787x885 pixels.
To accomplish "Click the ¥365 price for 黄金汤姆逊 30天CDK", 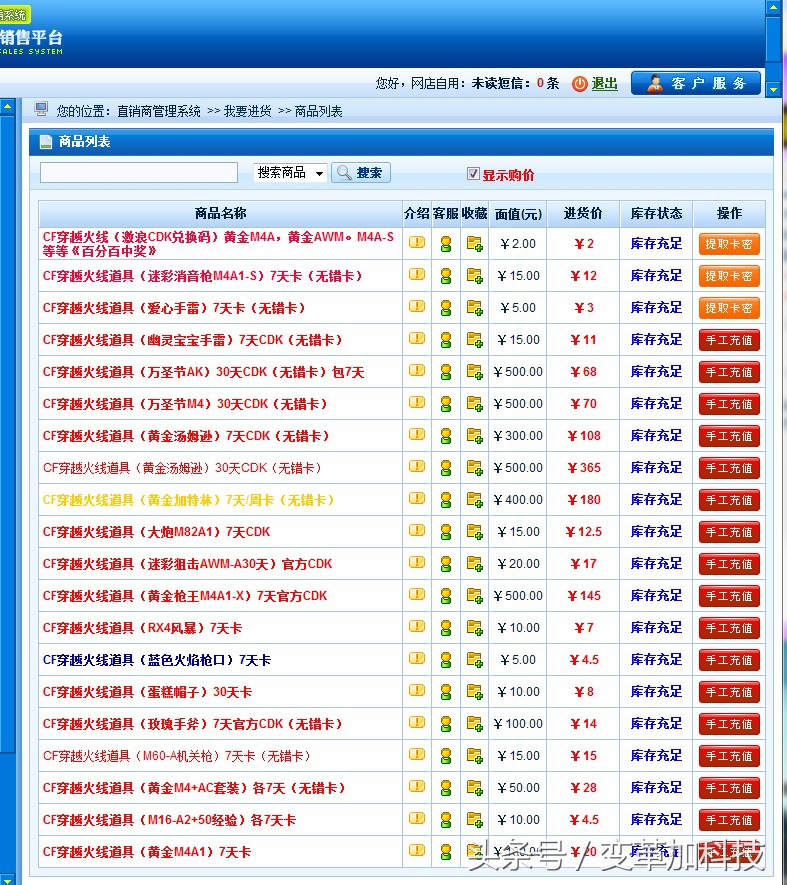I will coord(584,468).
